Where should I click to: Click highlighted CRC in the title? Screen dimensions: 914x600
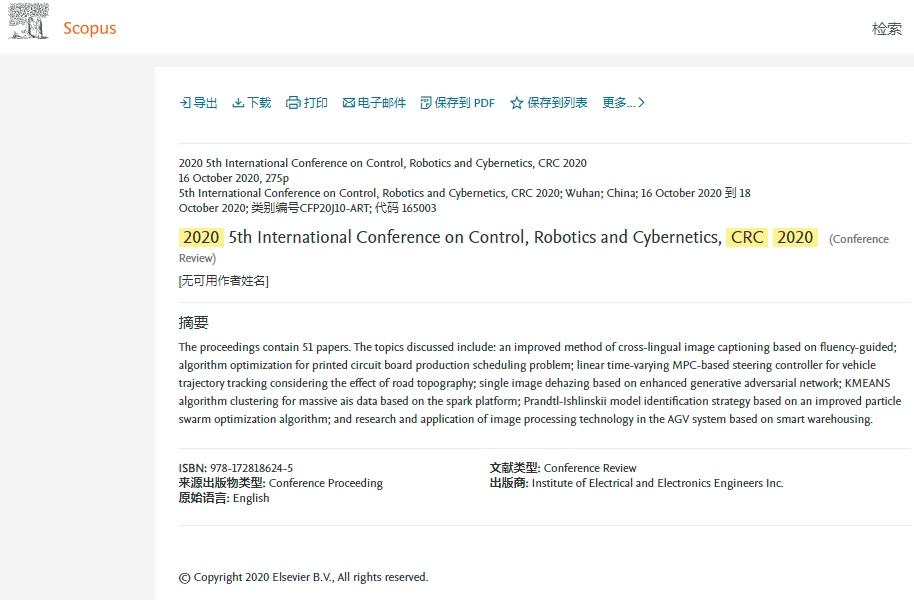pyautogui.click(x=747, y=237)
